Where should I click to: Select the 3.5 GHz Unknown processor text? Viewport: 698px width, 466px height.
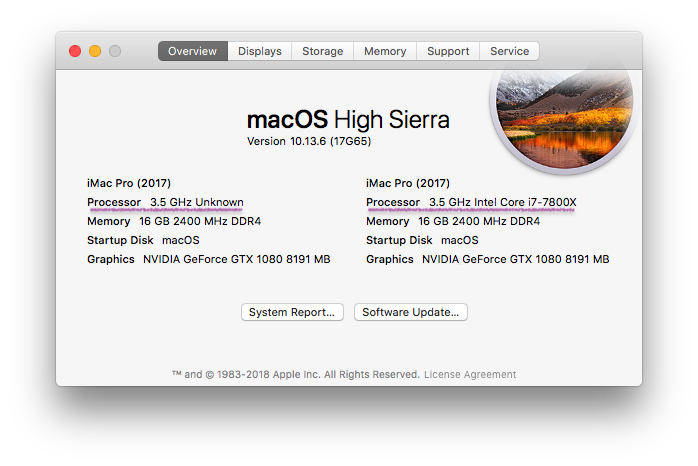tap(197, 202)
